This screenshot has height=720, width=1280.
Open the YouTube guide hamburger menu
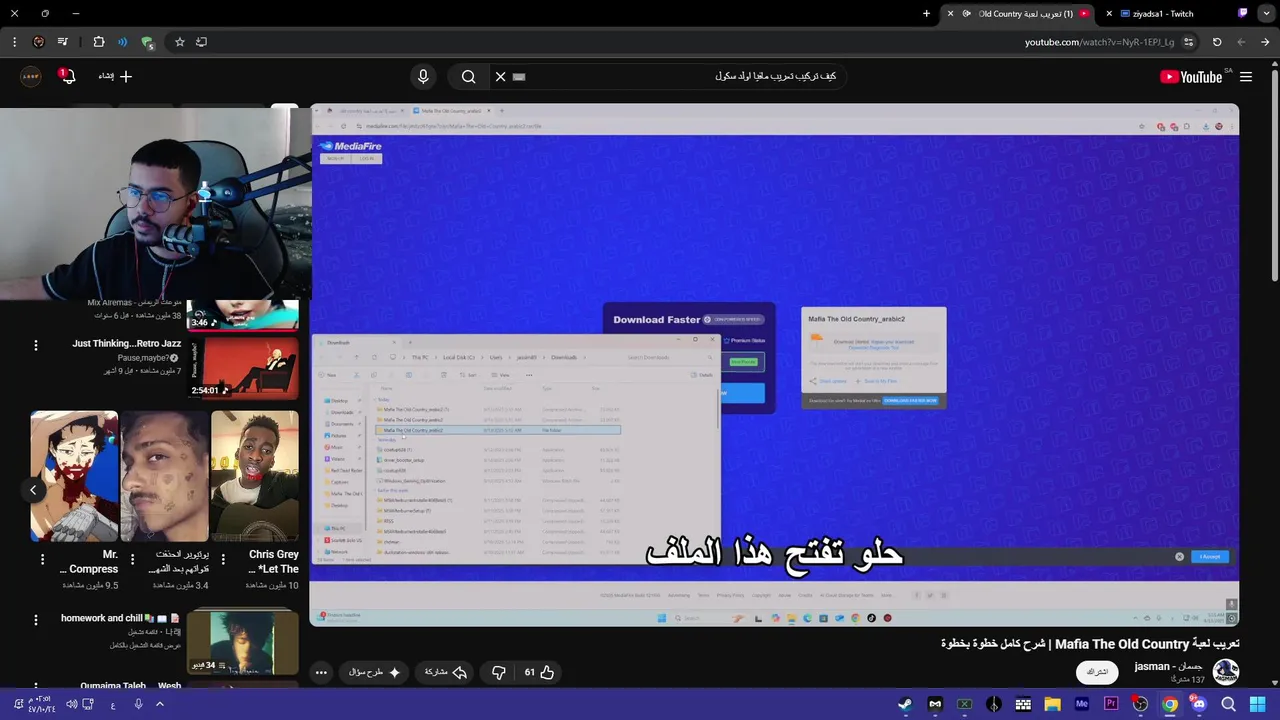(x=1246, y=77)
